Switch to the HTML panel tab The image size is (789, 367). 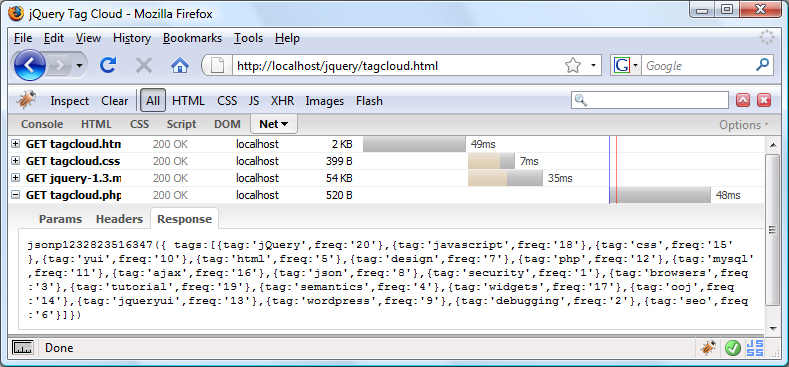pos(96,124)
